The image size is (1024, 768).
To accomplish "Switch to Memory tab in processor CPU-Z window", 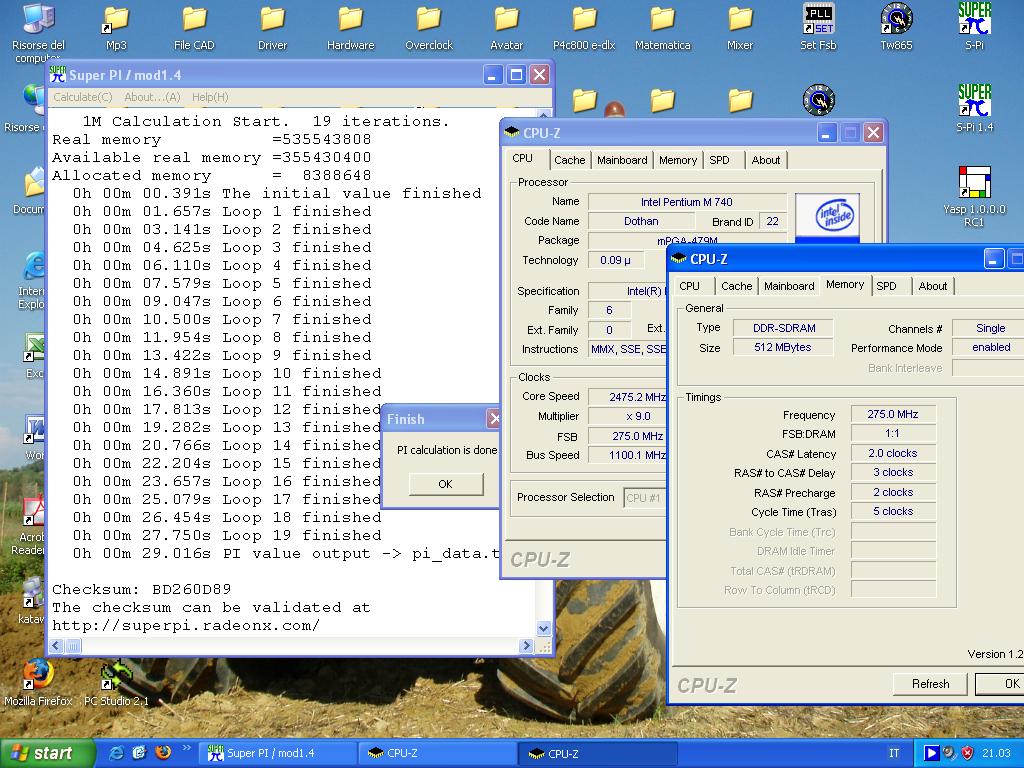I will (677, 160).
